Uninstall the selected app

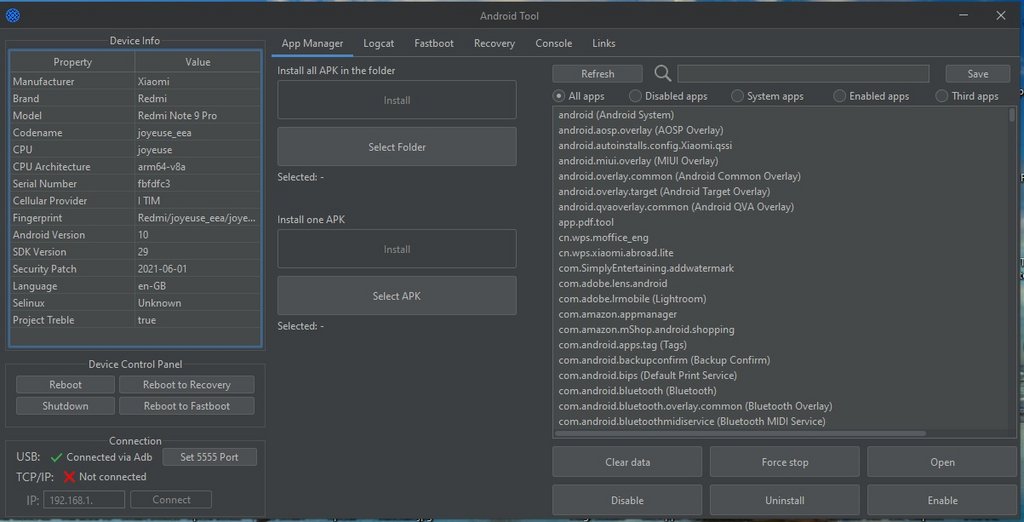coord(785,500)
